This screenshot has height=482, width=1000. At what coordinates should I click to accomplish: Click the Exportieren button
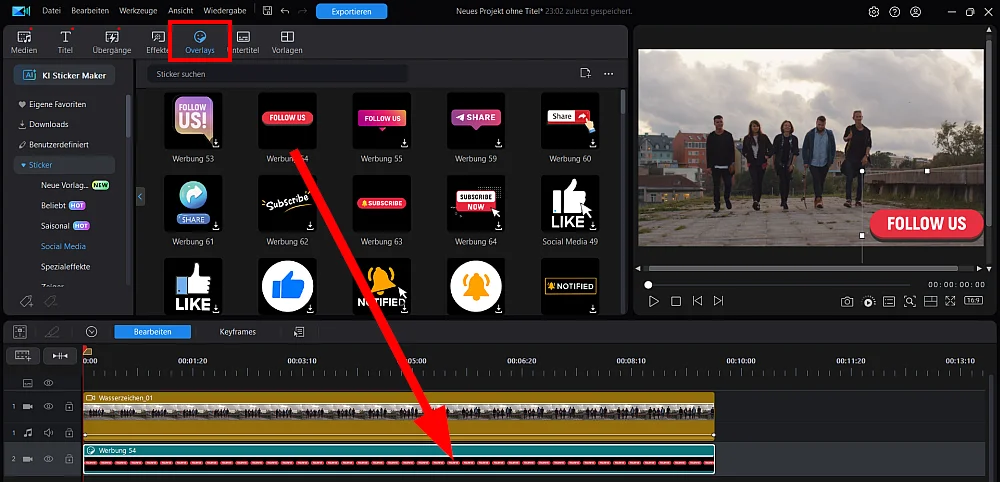(x=351, y=11)
